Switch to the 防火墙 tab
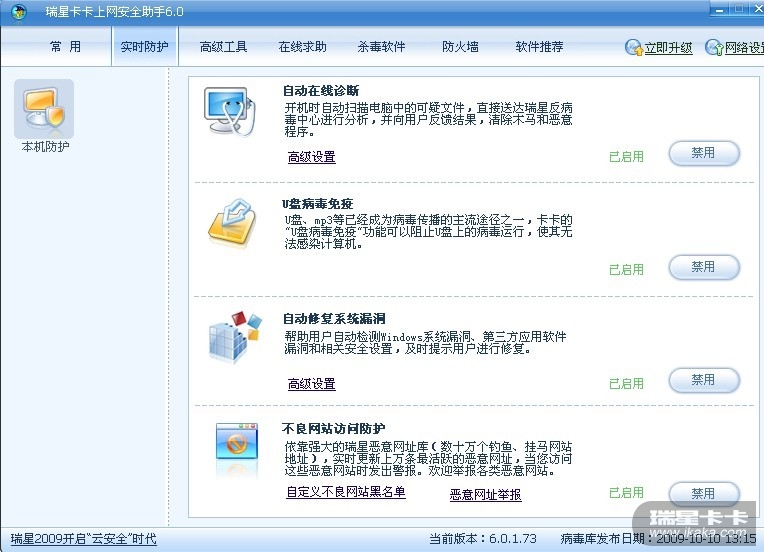 460,47
